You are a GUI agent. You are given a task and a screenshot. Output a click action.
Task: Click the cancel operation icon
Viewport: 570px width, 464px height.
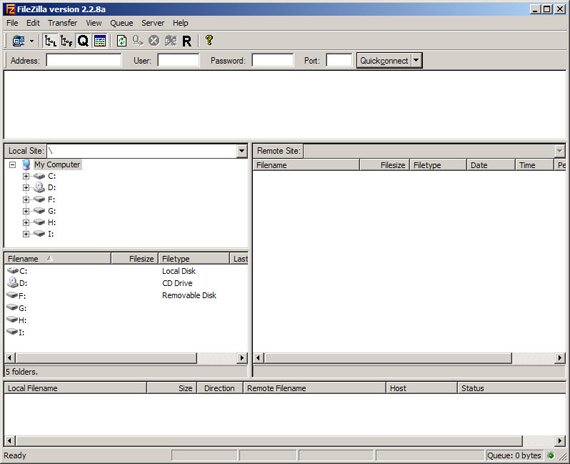[x=154, y=41]
